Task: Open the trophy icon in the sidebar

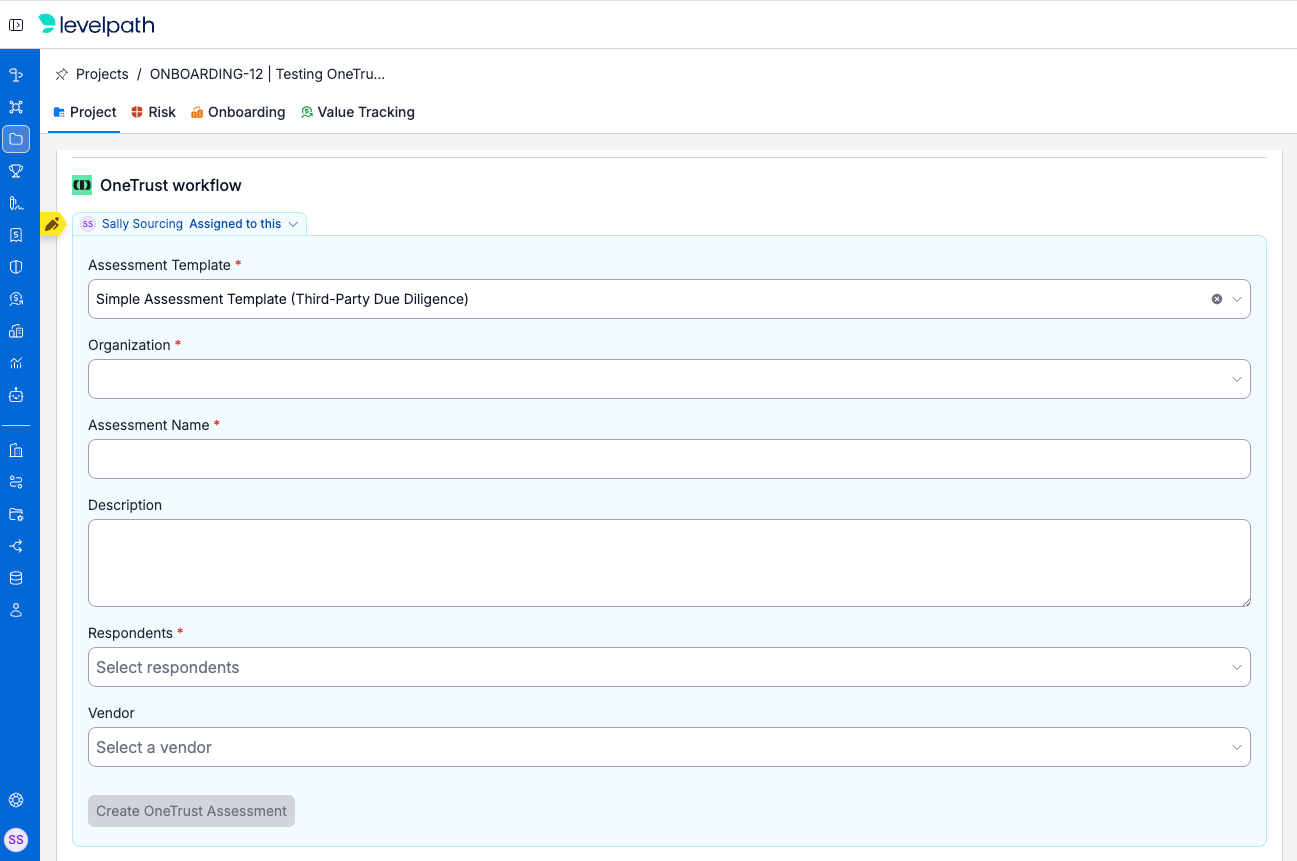Action: [x=16, y=171]
